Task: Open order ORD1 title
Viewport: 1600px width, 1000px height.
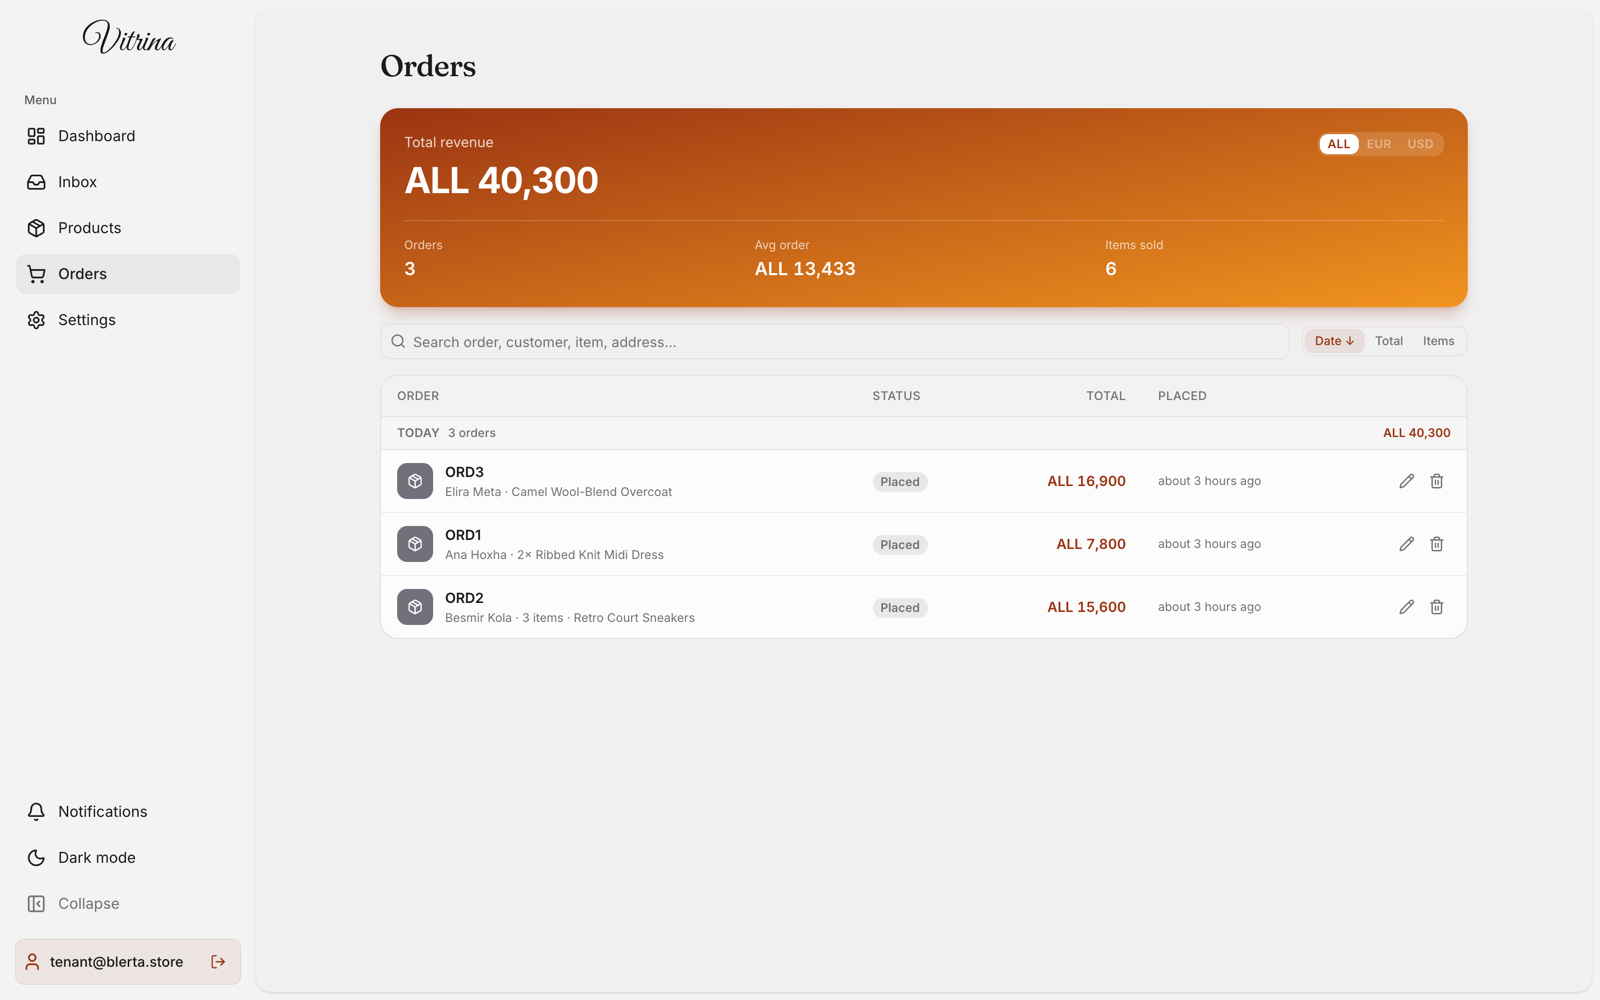Action: 463,535
